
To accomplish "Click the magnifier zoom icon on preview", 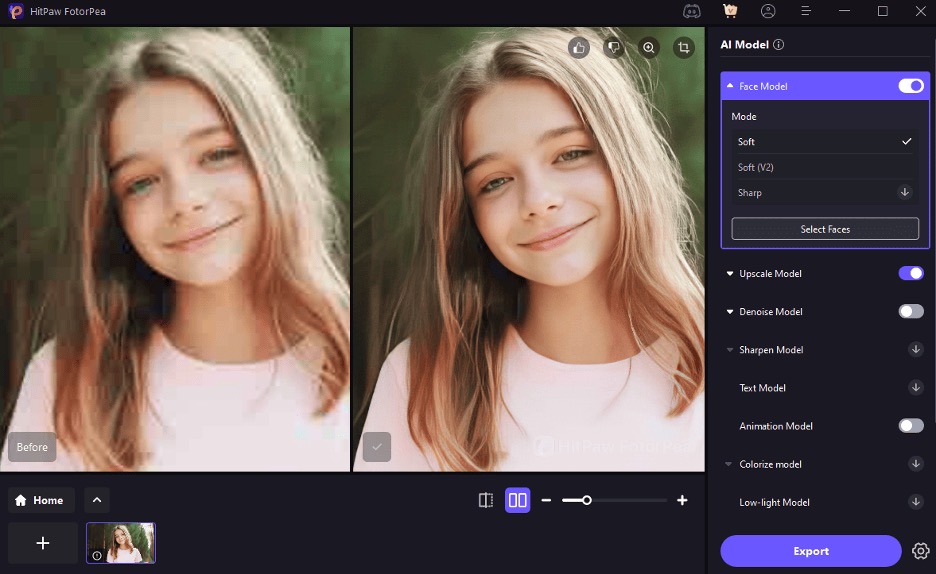I will click(649, 48).
